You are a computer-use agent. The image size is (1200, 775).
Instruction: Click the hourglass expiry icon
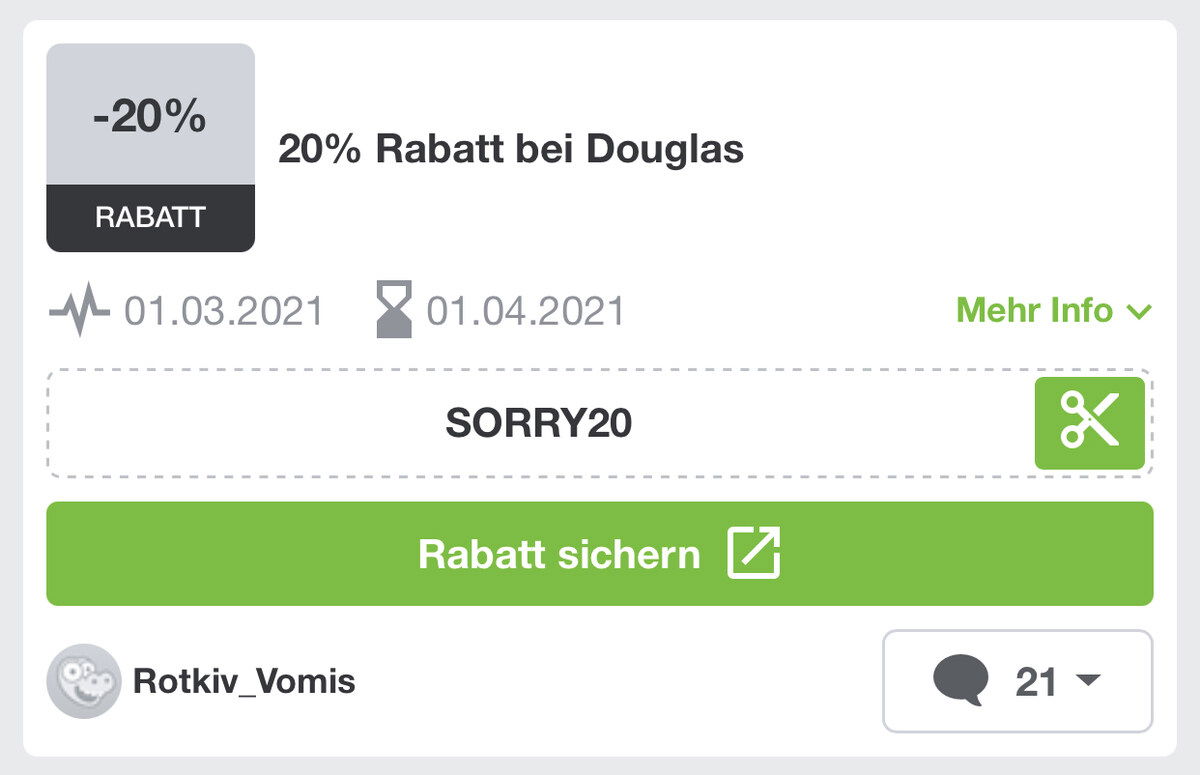pyautogui.click(x=394, y=311)
